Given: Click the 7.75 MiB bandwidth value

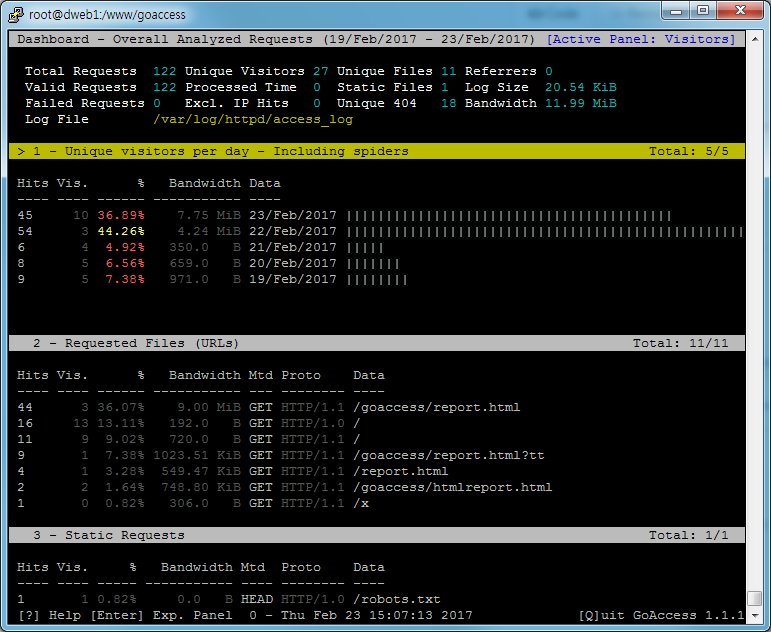Looking at the screenshot, I should [209, 215].
